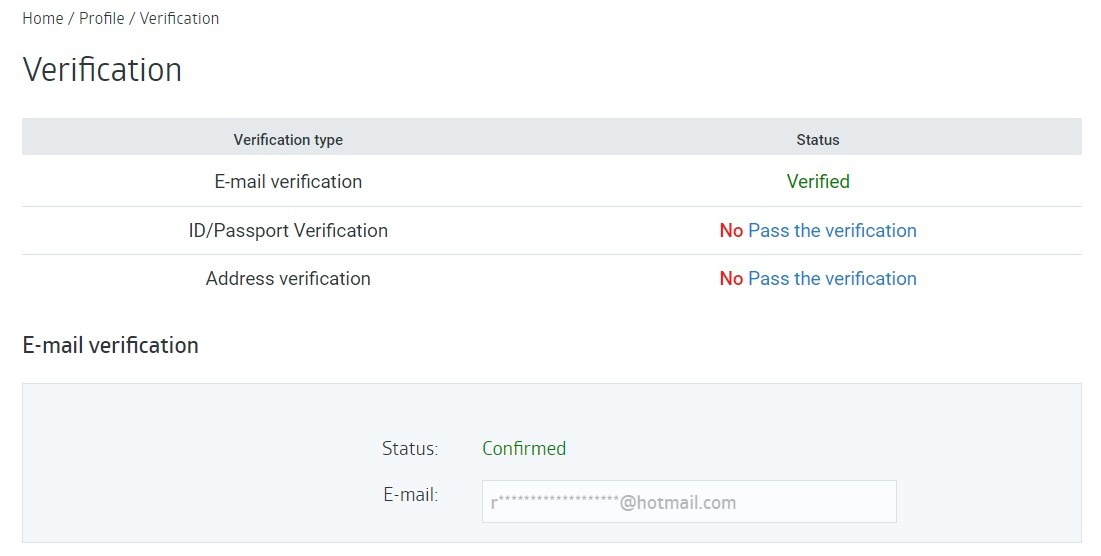Click the Status: label in the e-mail panel
This screenshot has height=556, width=1101.
pyautogui.click(x=410, y=449)
